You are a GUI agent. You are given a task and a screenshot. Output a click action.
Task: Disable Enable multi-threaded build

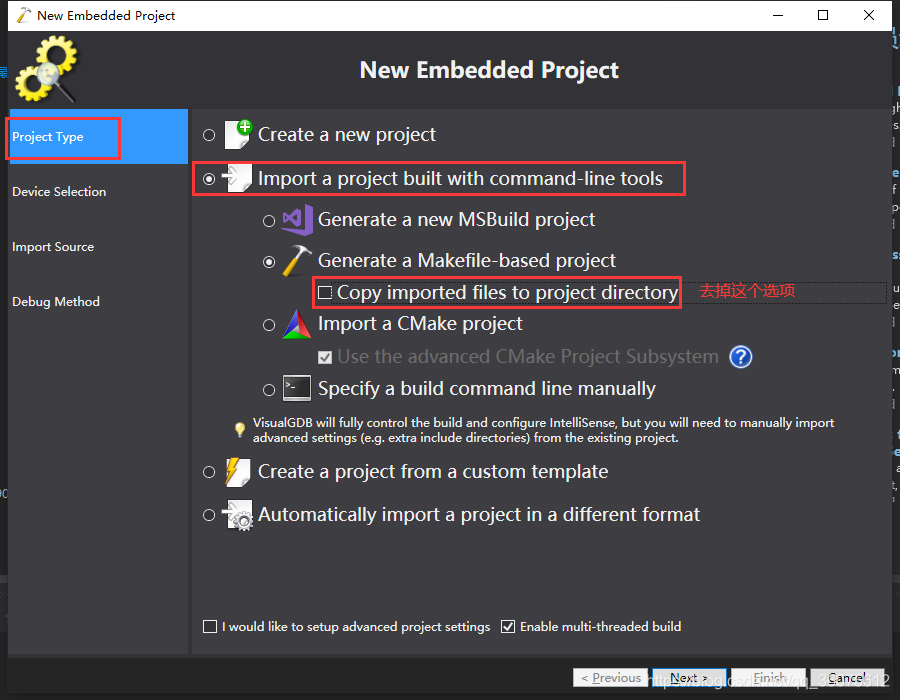pyautogui.click(x=508, y=626)
